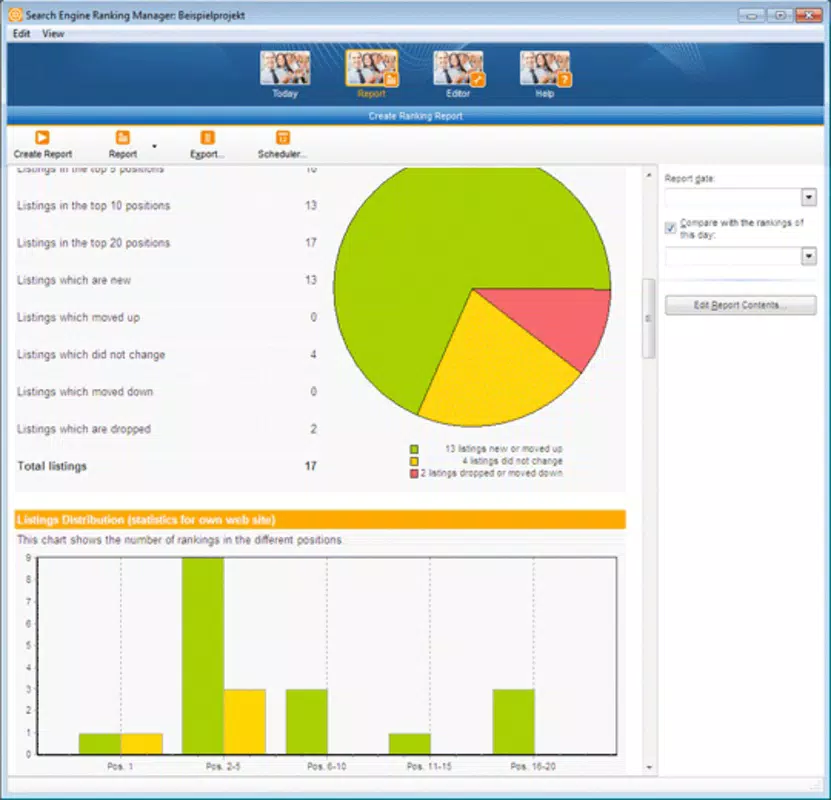
Task: Click the 'Create Ranking Report' title bar
Action: click(416, 116)
